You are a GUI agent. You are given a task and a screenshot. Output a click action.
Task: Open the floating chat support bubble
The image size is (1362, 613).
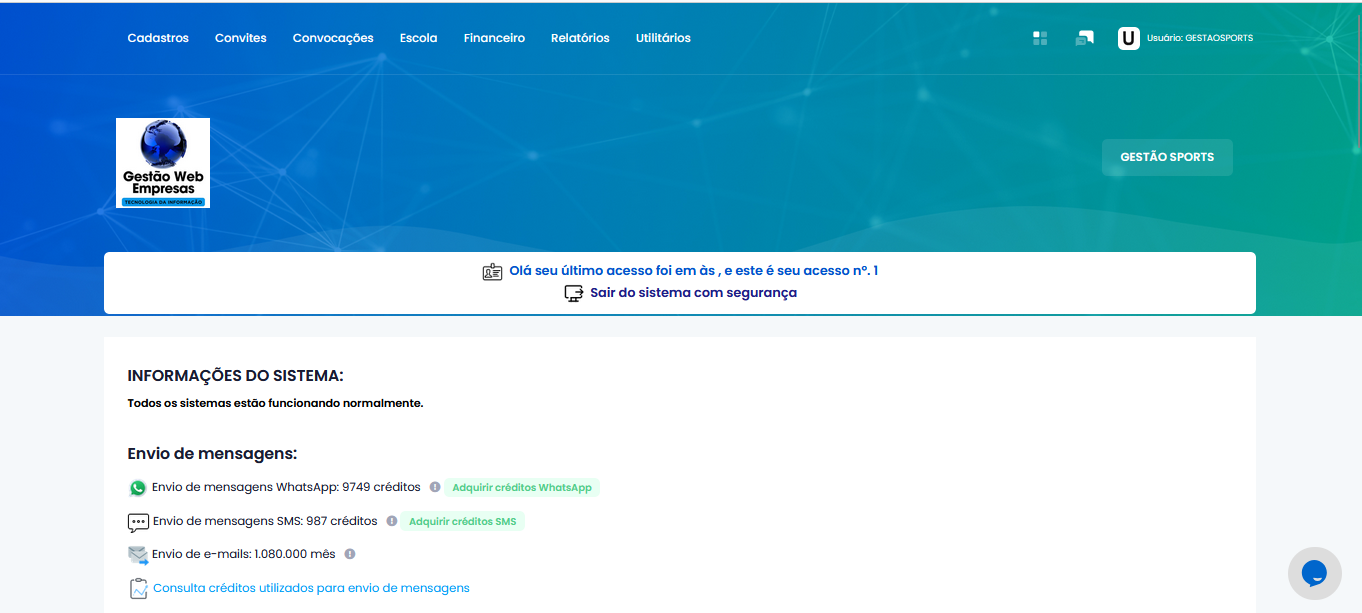coord(1314,573)
